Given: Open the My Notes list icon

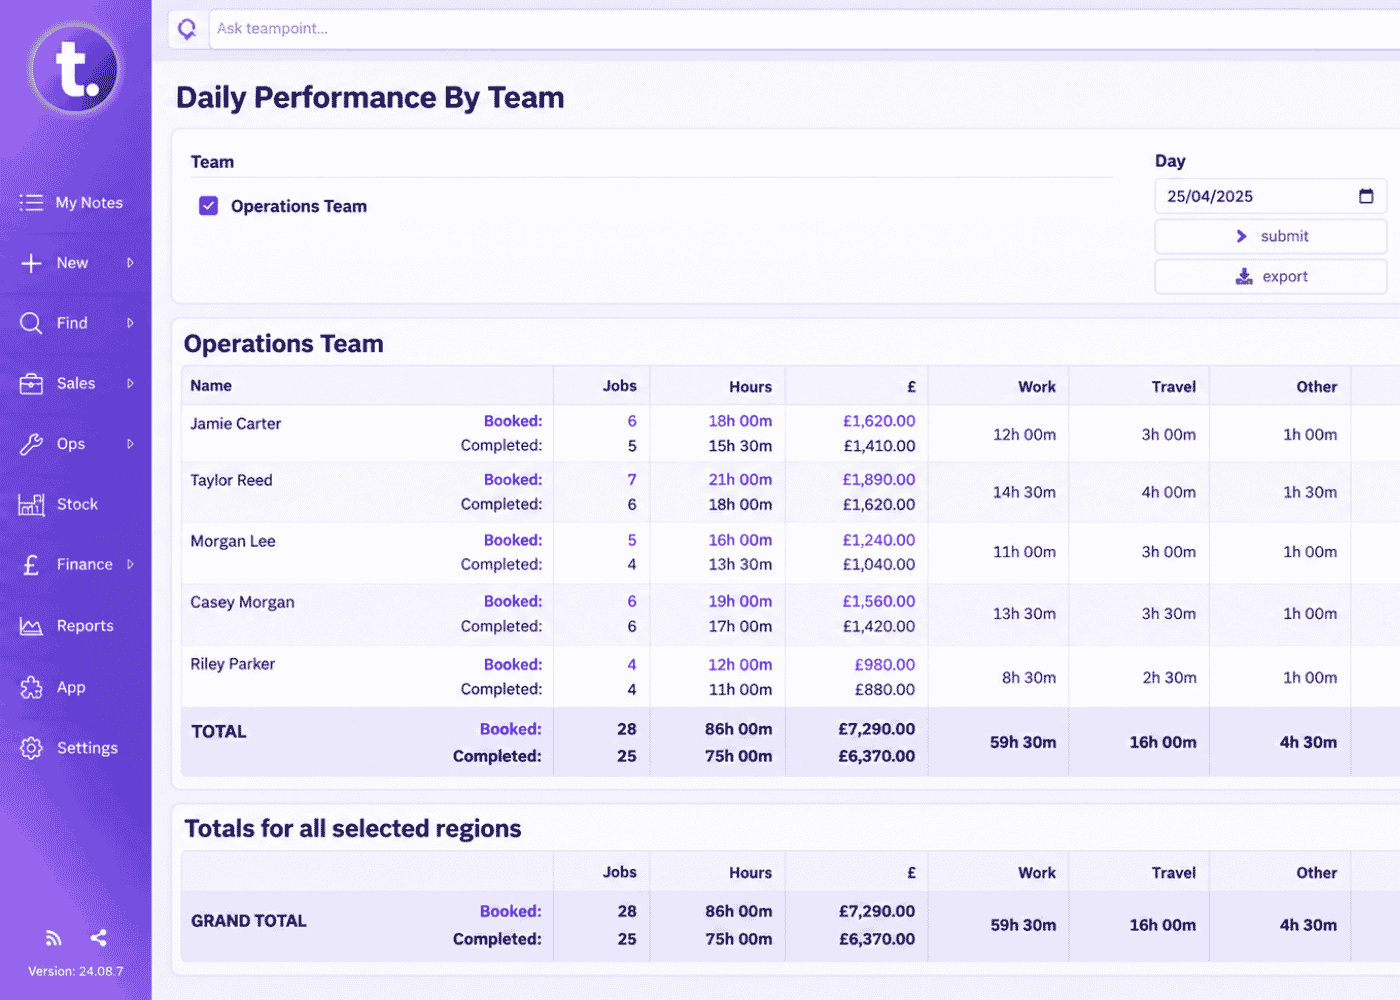Looking at the screenshot, I should tap(31, 203).
